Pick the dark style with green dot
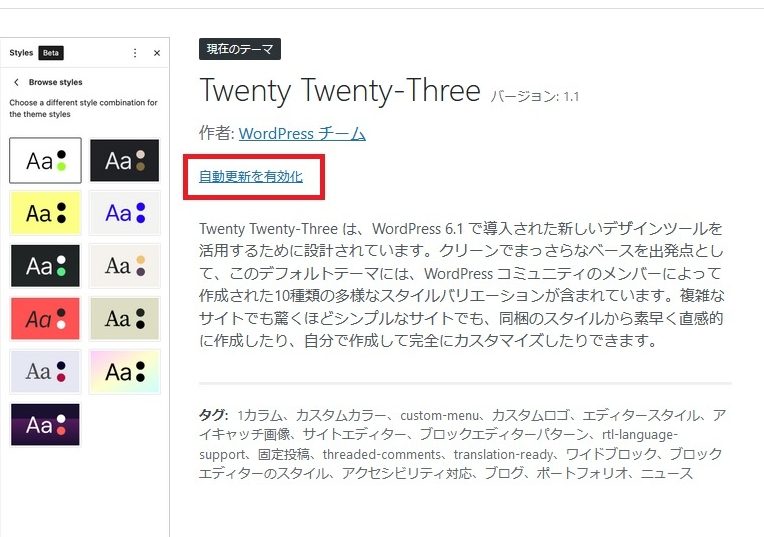The height and width of the screenshot is (537, 764). click(45, 266)
